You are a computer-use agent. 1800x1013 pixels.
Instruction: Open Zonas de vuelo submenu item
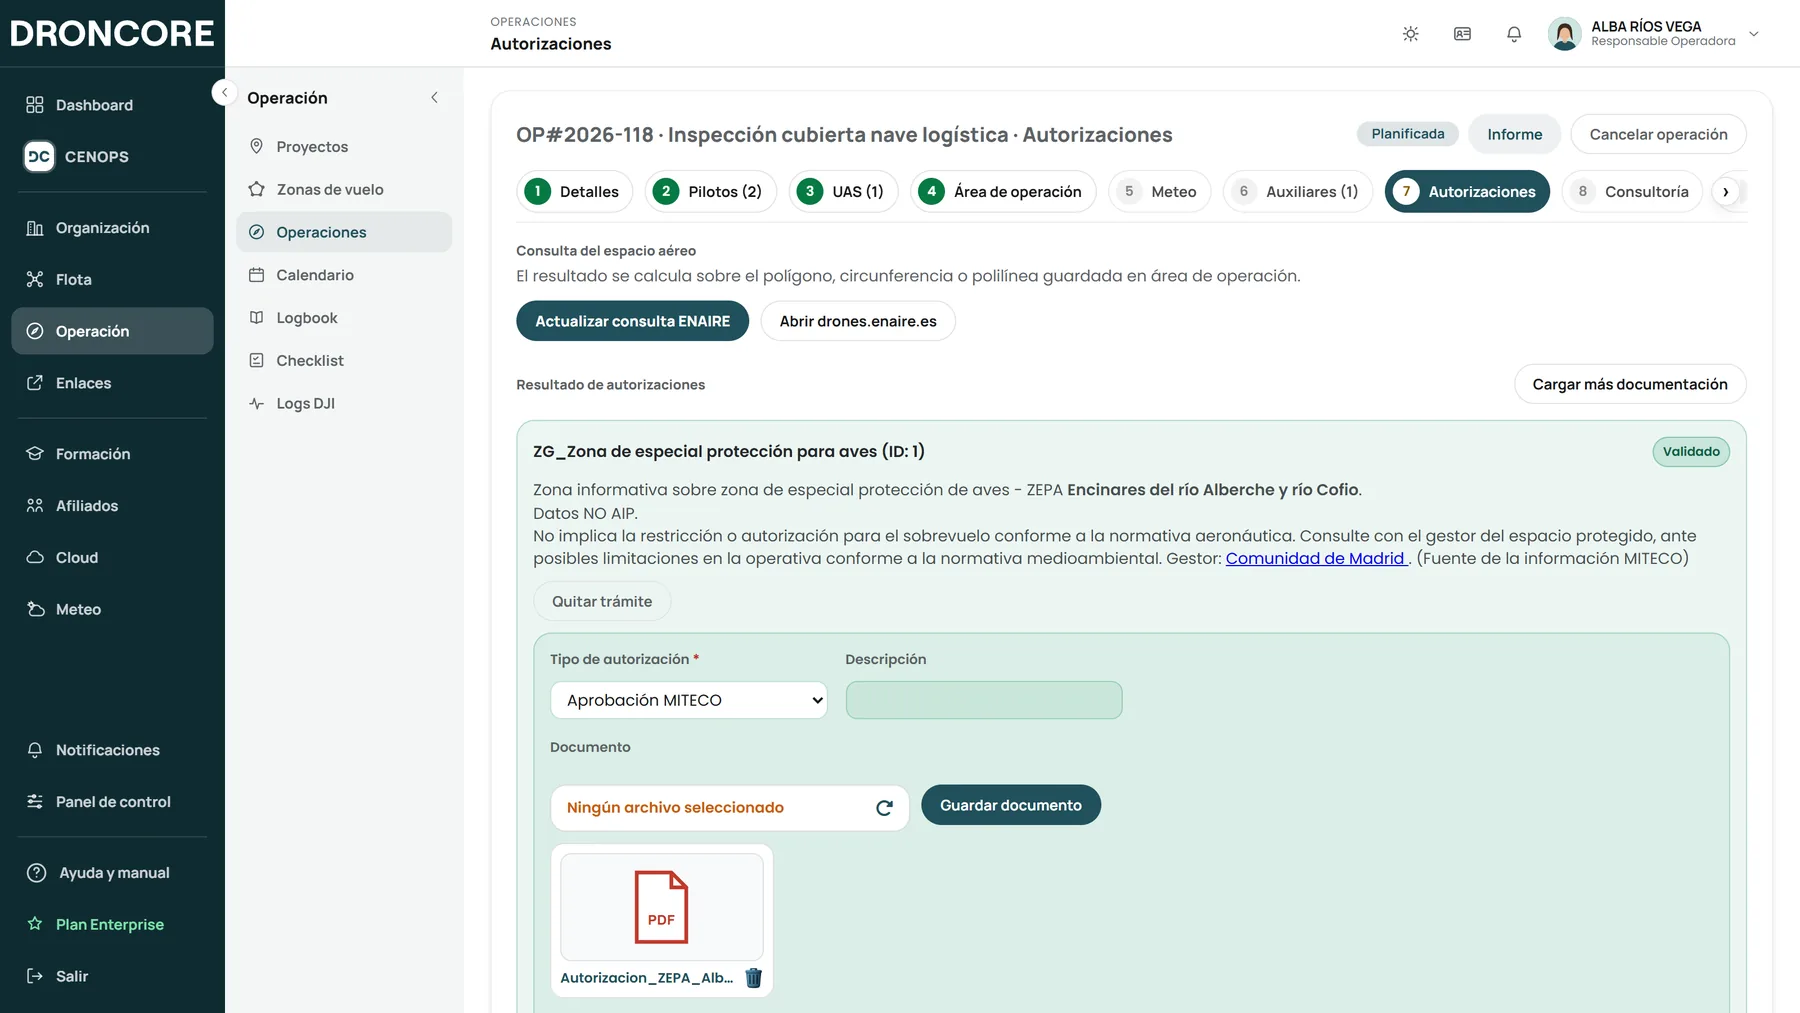(344, 190)
